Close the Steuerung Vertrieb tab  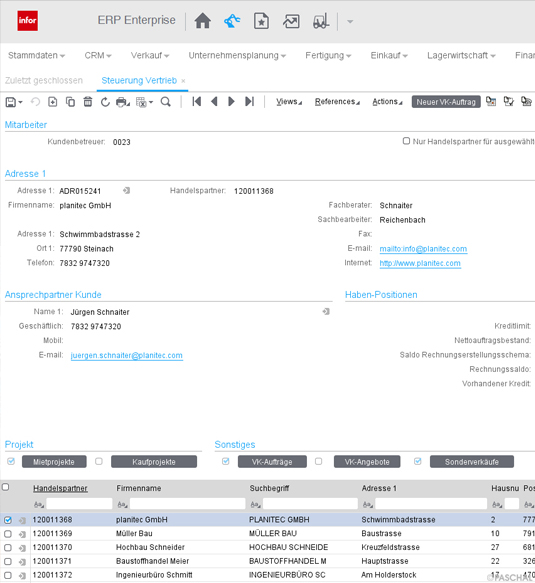[183, 81]
